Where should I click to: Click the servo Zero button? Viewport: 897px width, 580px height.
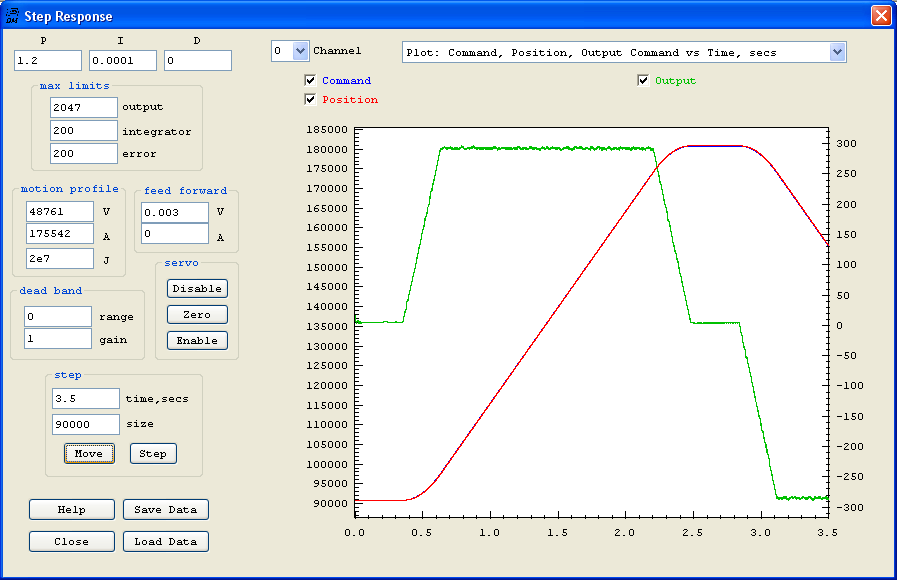(197, 315)
